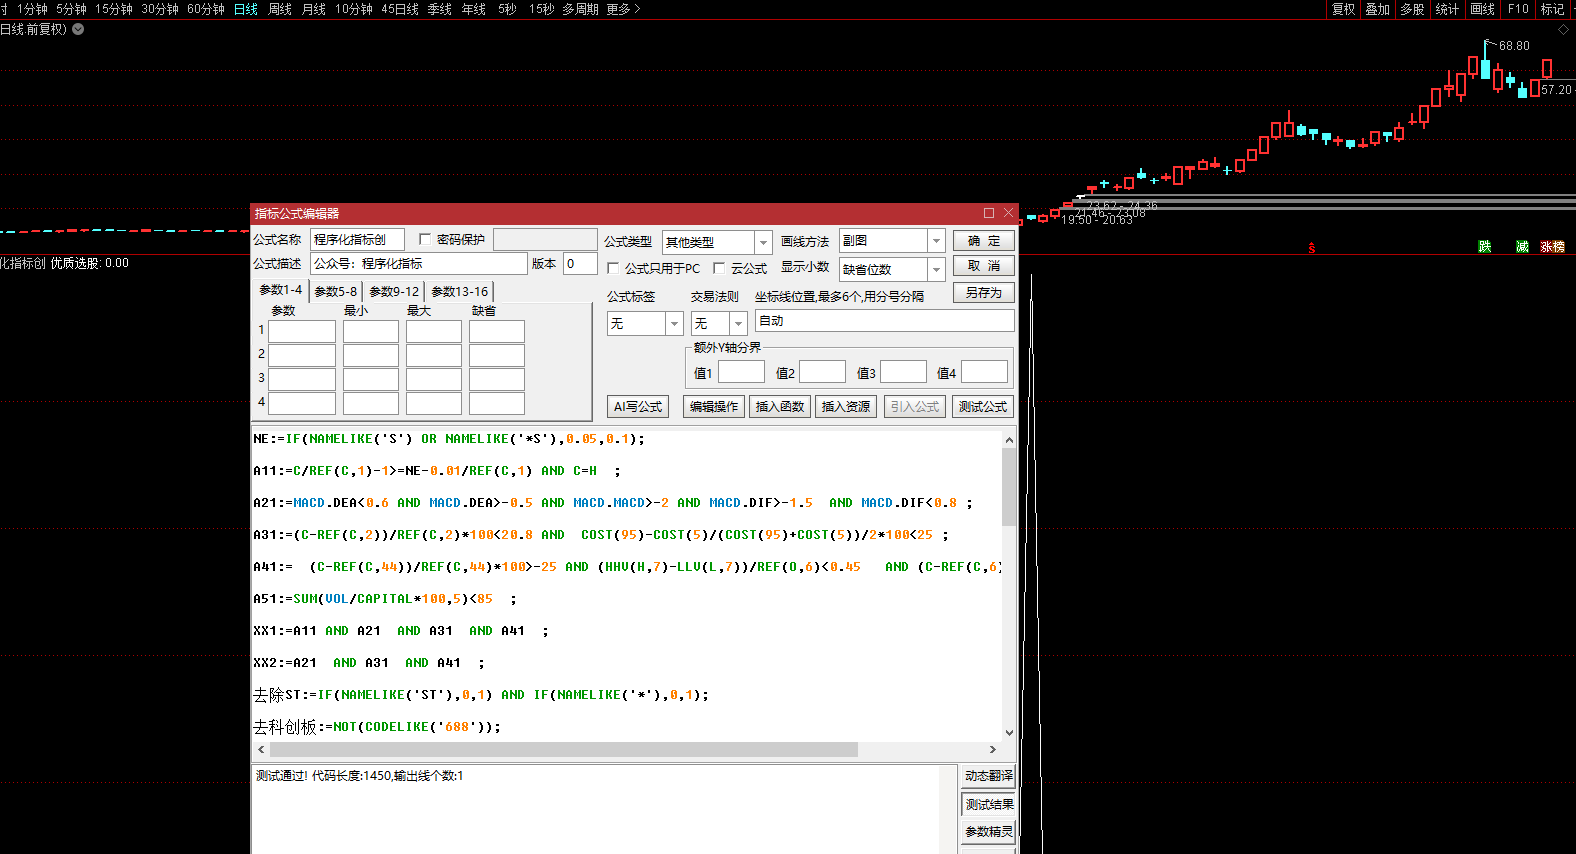Switch to the 参数5-8 tab
Screen dimensions: 1576x854
coord(335,292)
